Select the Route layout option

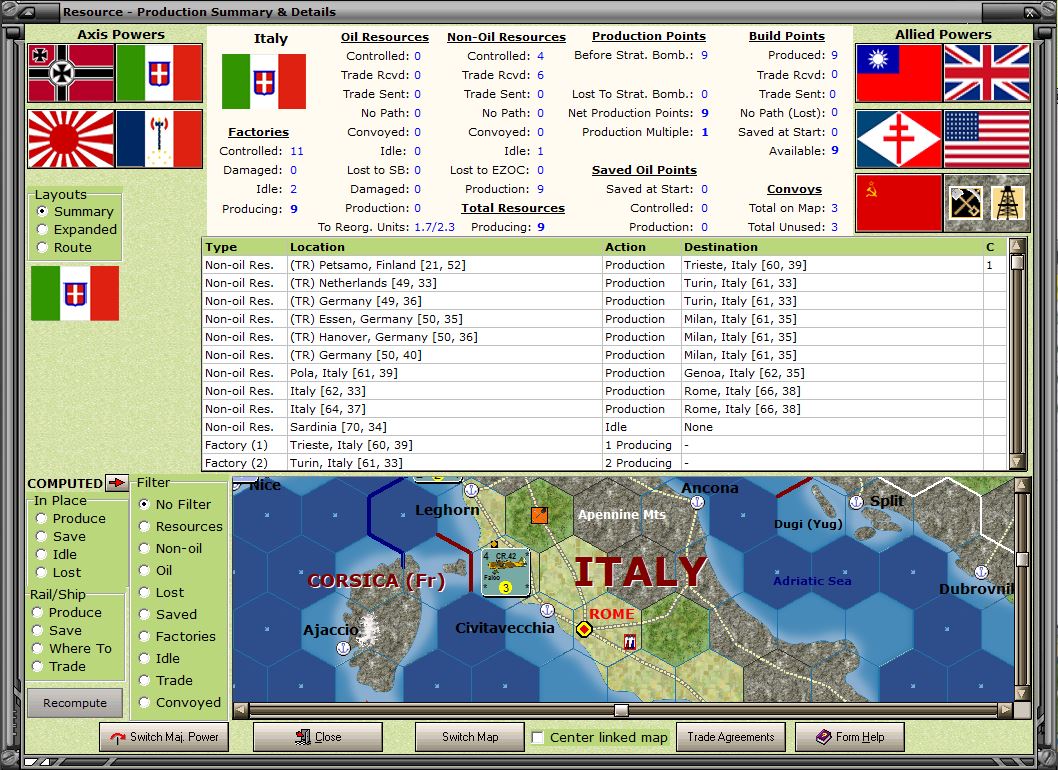pos(64,248)
